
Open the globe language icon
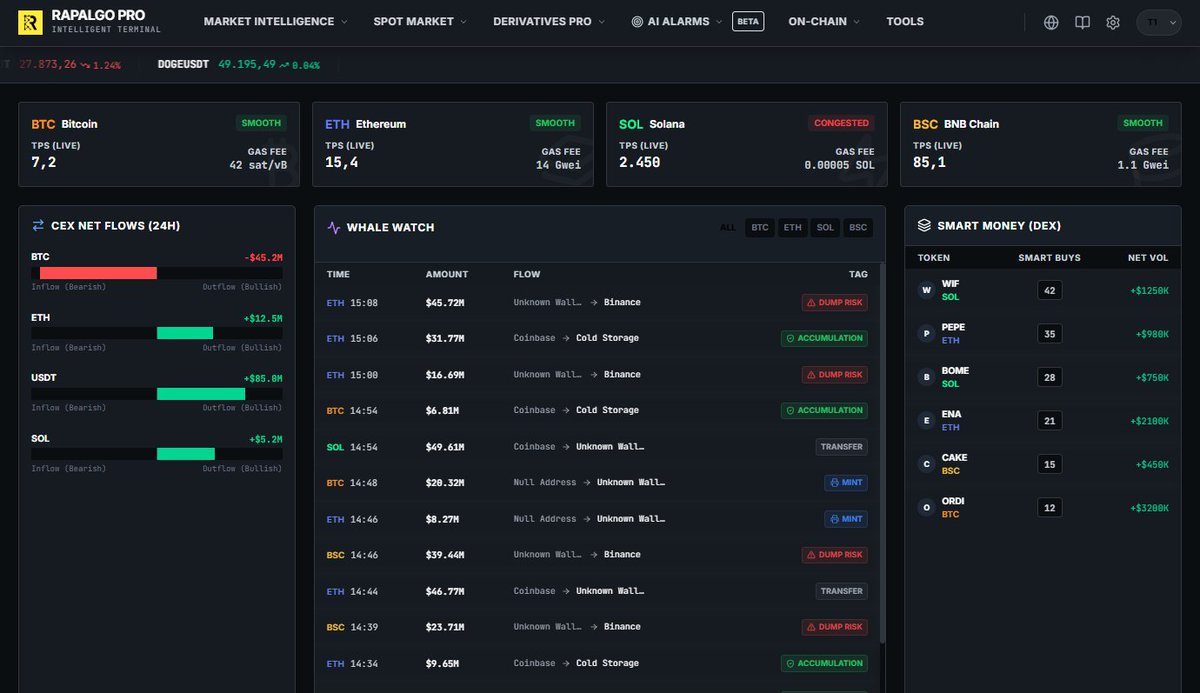pyautogui.click(x=1051, y=22)
